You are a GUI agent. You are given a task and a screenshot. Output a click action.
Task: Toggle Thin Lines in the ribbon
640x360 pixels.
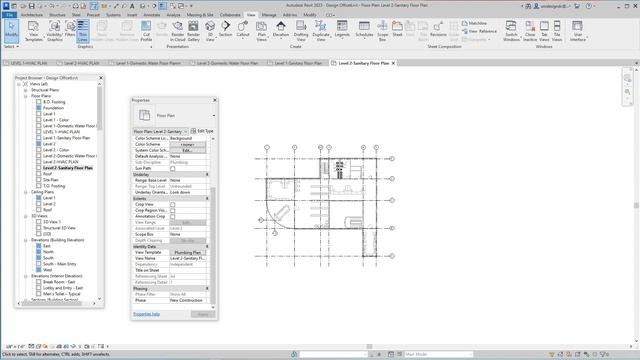pos(83,31)
